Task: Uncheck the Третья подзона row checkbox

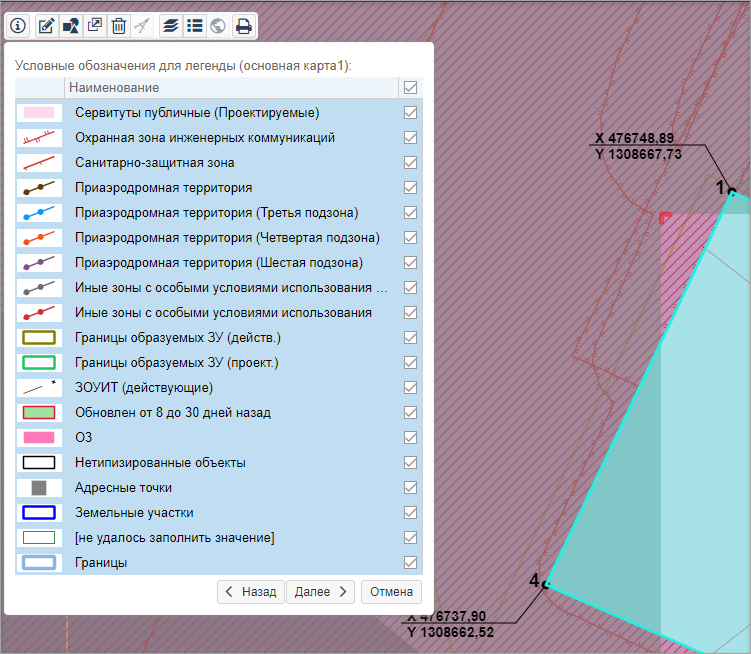Action: coord(410,212)
